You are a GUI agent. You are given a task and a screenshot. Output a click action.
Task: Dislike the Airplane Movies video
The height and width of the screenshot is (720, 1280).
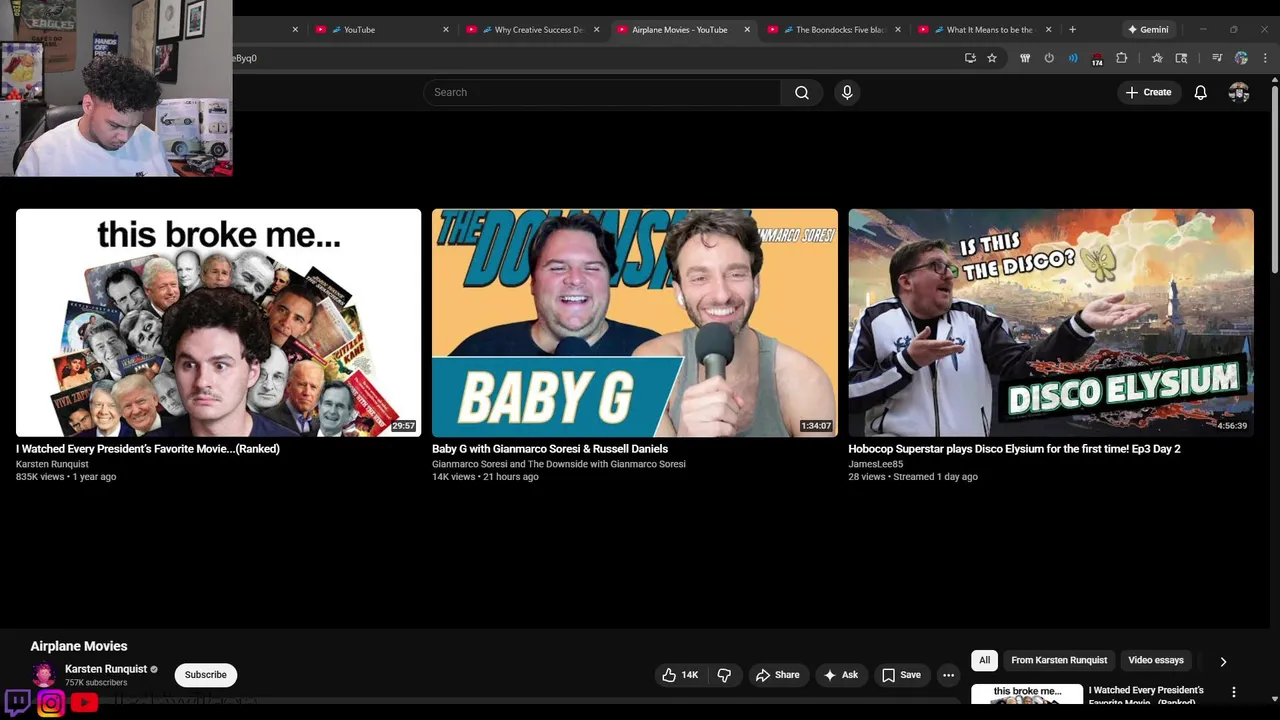click(x=724, y=675)
